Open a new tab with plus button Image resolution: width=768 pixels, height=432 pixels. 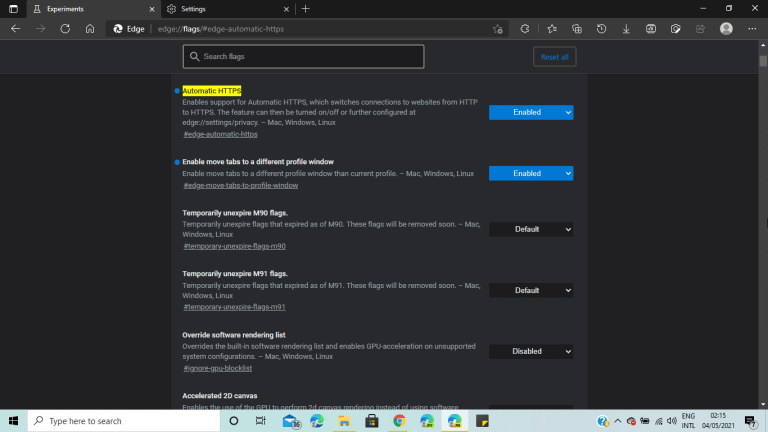pos(306,9)
